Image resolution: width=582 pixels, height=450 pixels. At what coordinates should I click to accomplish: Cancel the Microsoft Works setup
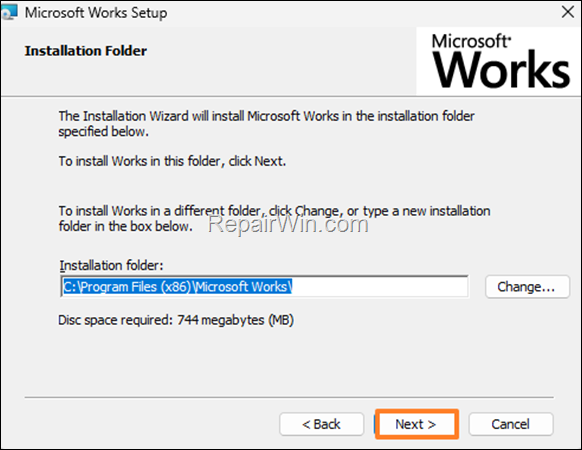(511, 424)
